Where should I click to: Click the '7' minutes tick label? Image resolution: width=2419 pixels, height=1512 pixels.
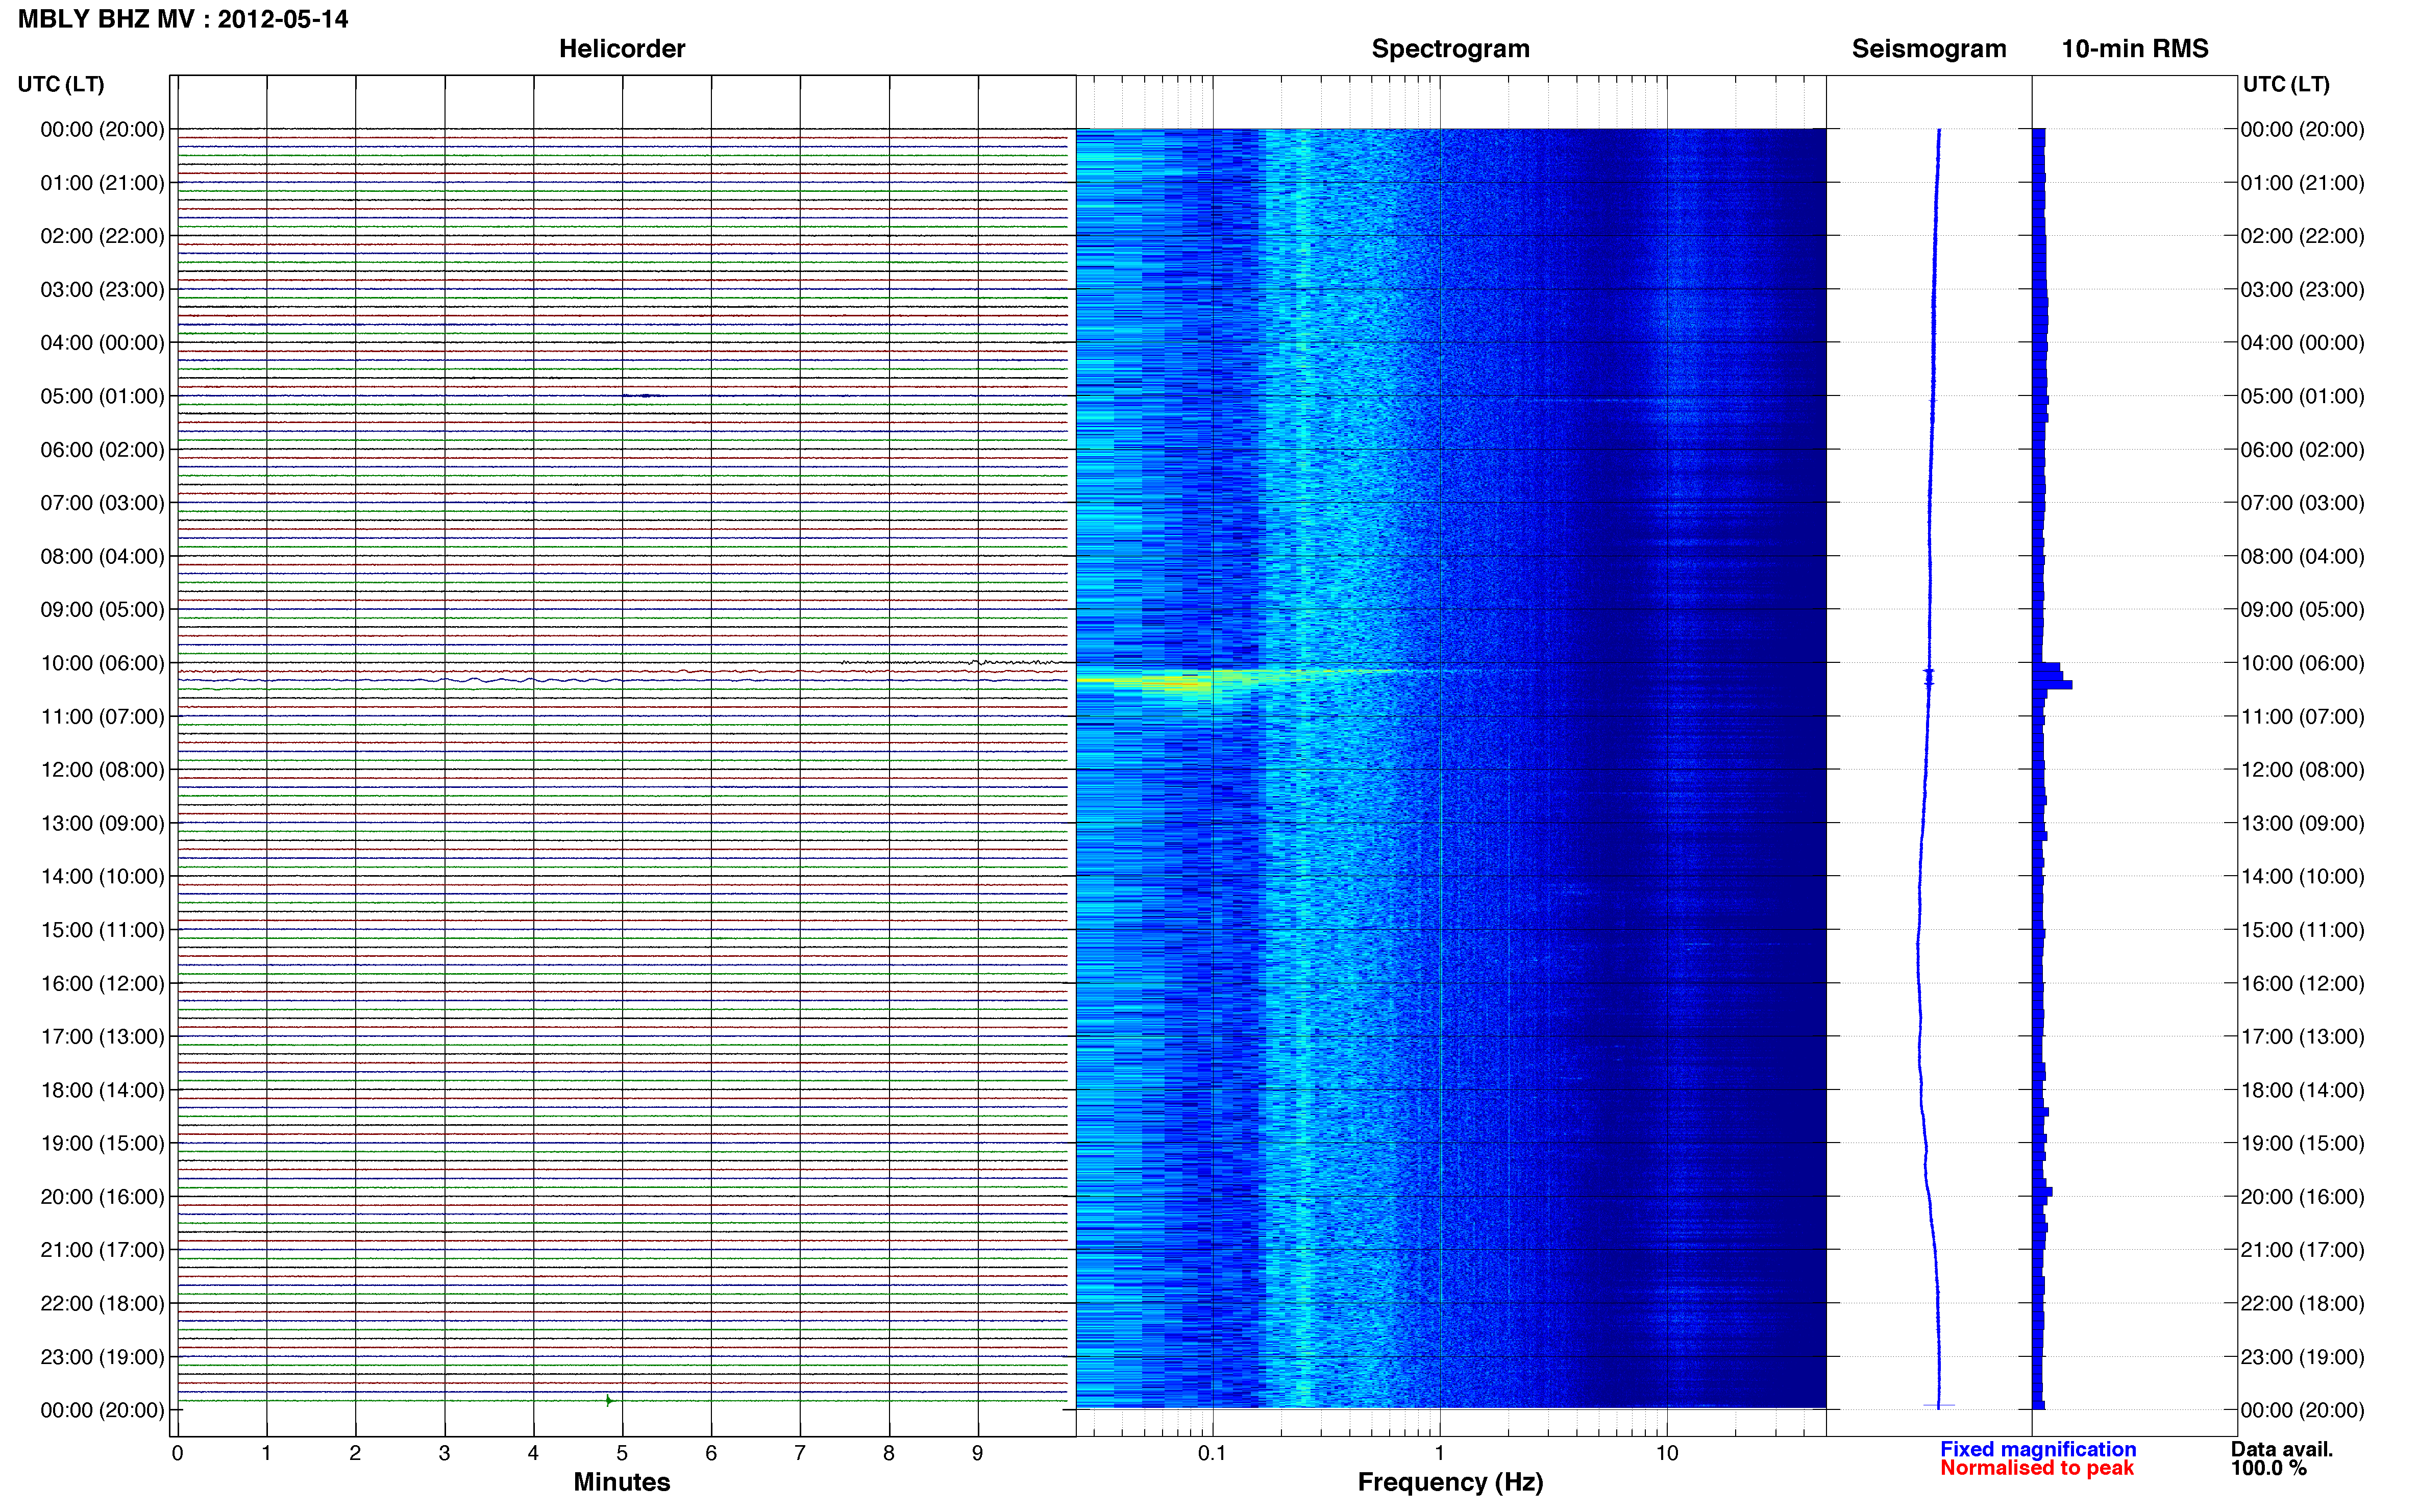click(x=800, y=1453)
